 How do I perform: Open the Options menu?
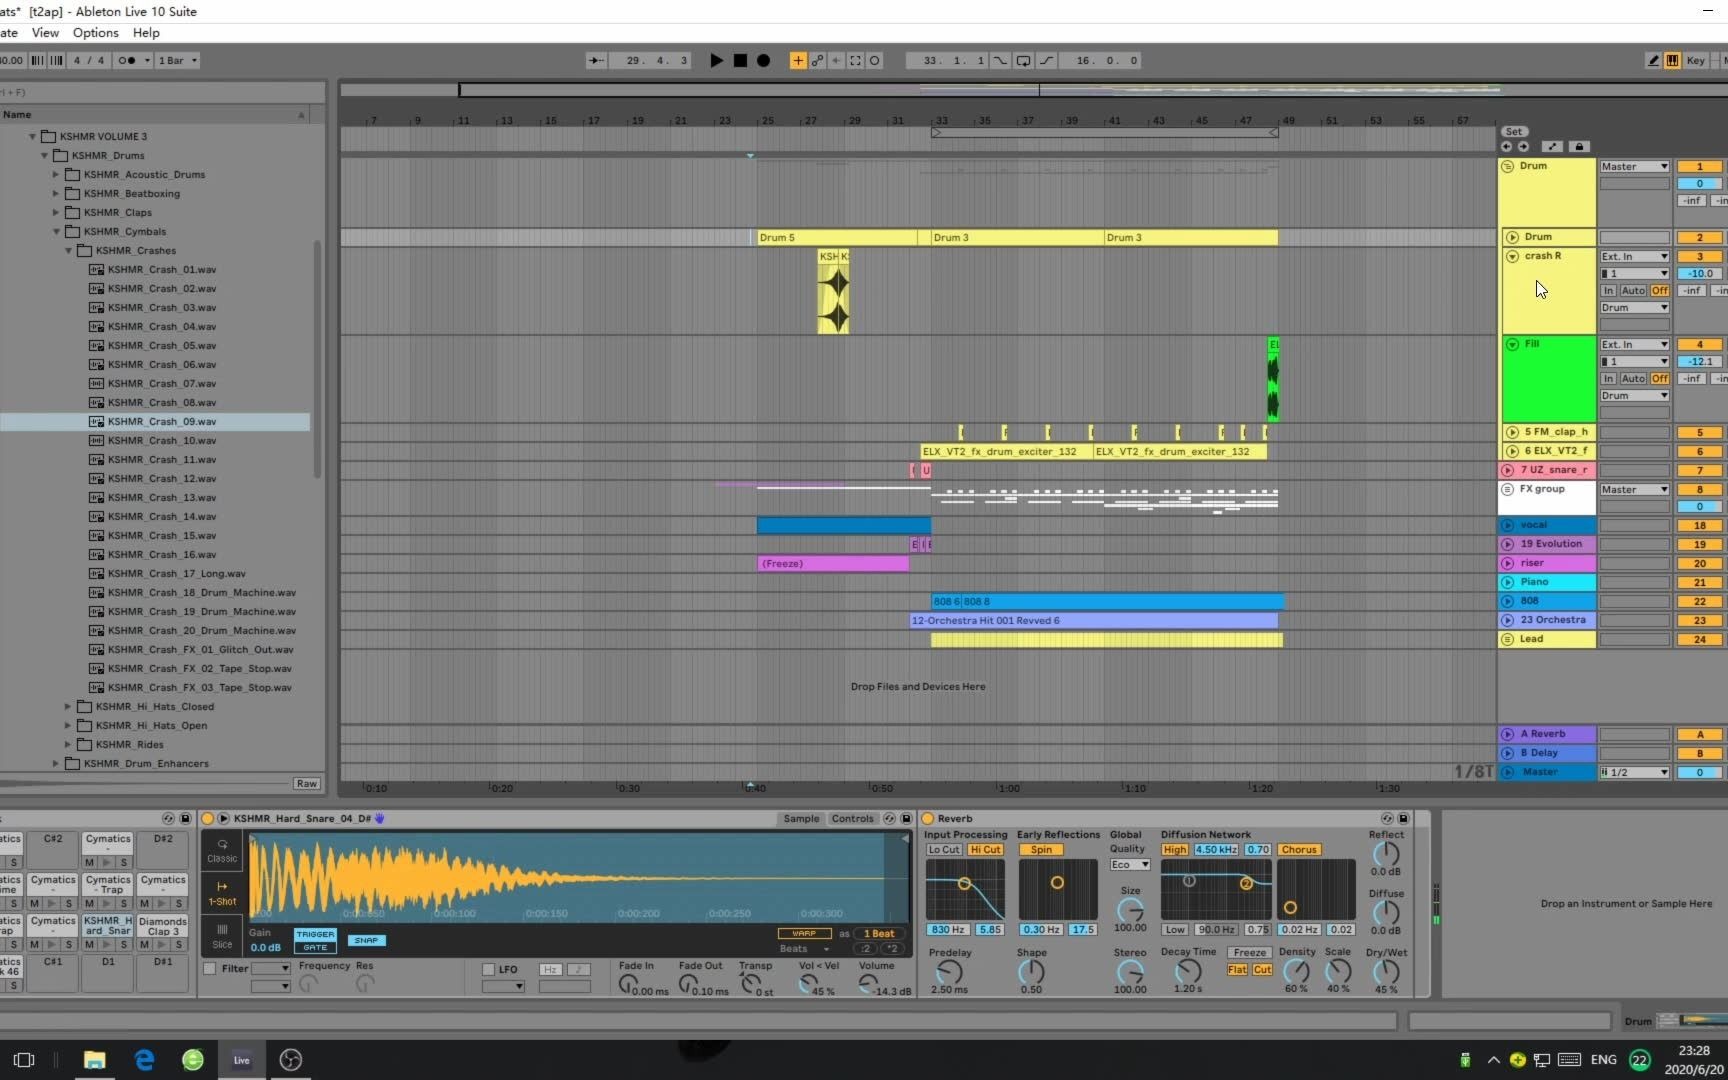click(x=95, y=32)
